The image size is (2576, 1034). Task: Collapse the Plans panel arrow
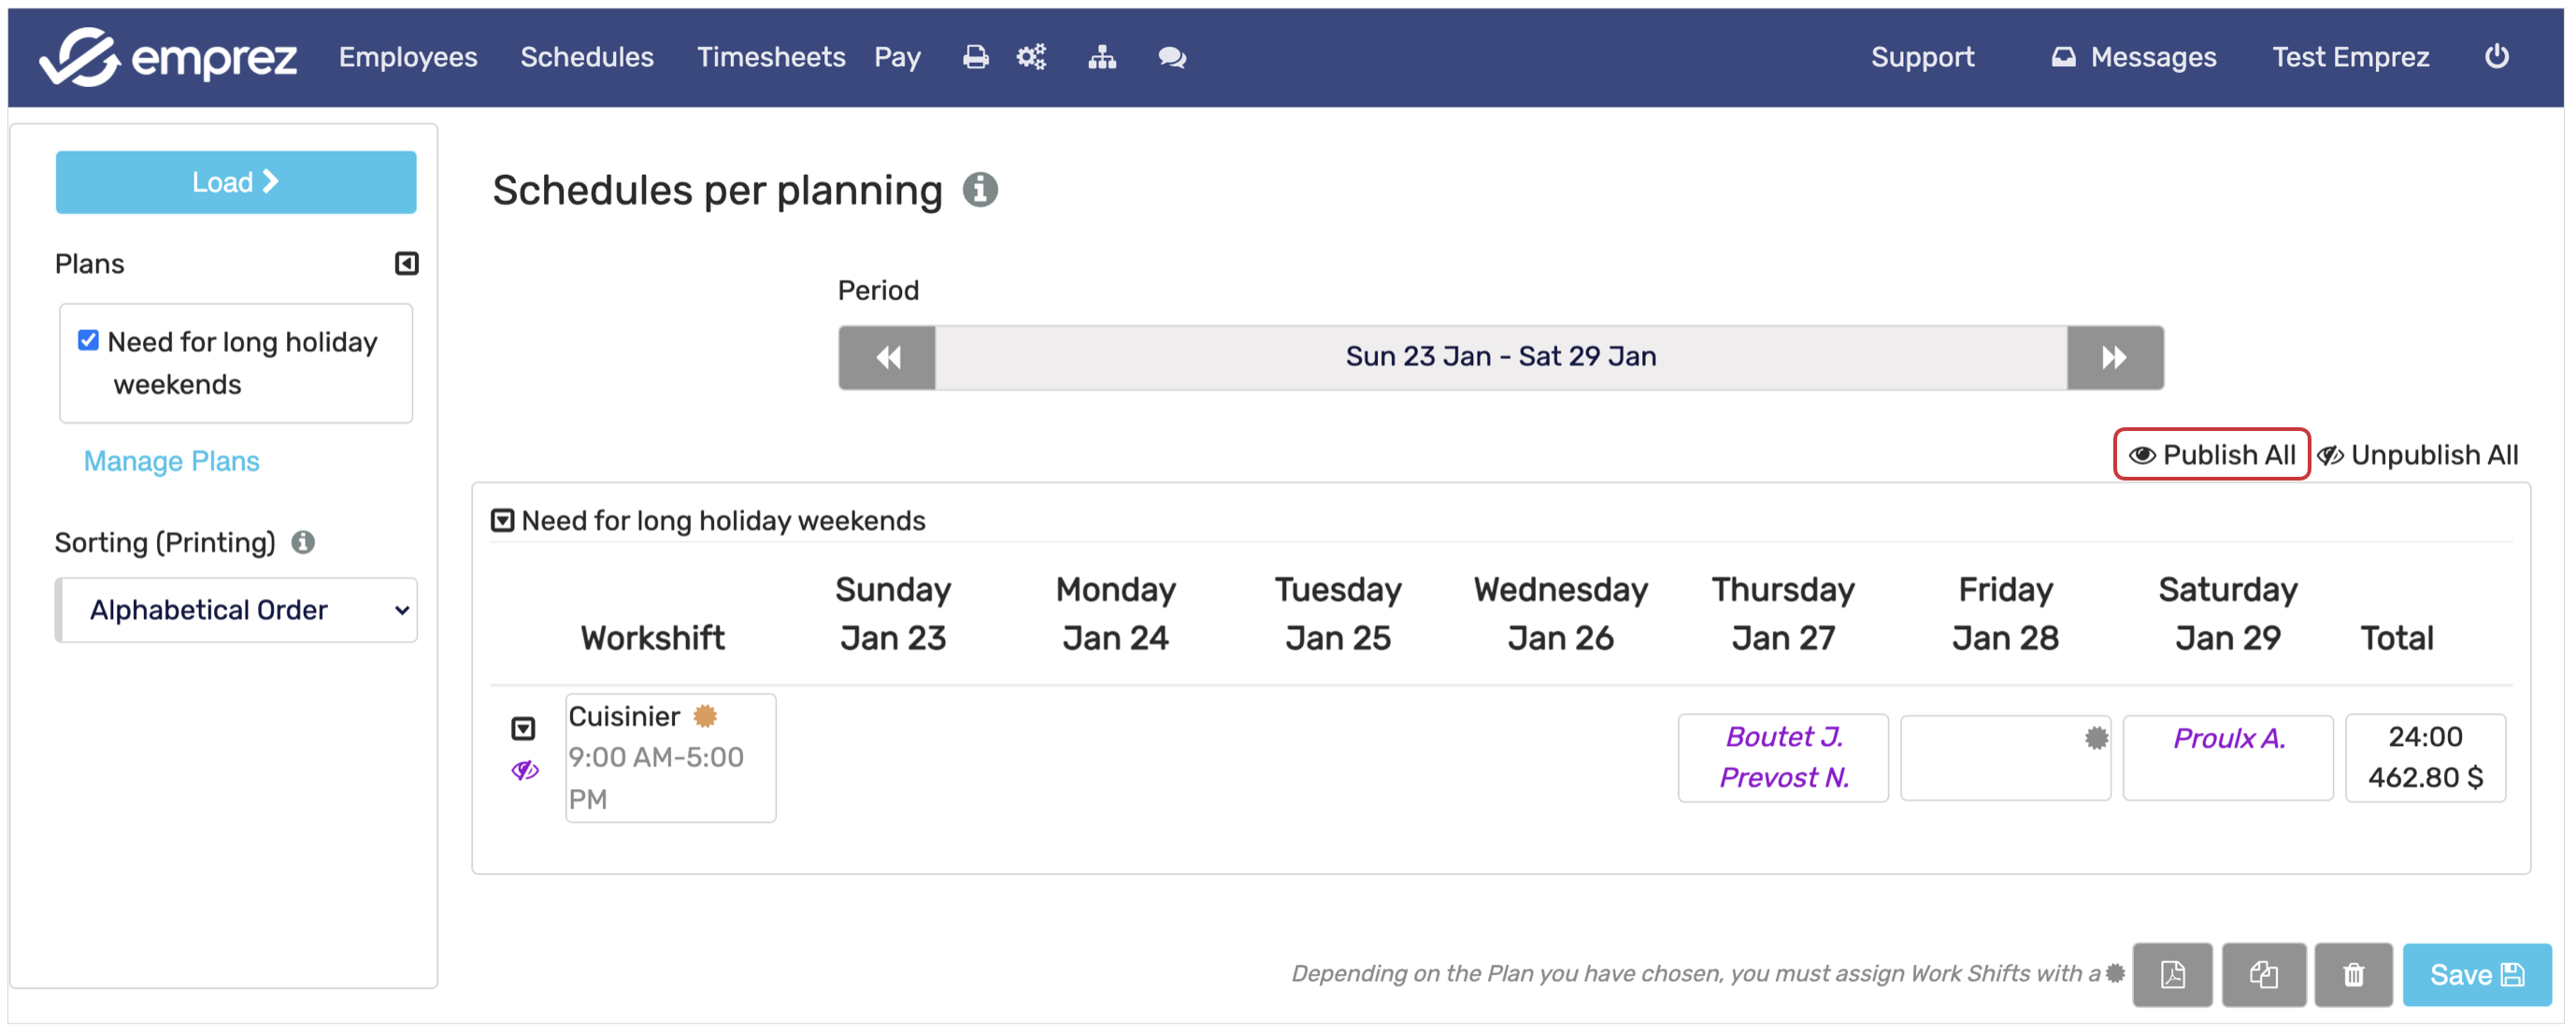point(406,264)
